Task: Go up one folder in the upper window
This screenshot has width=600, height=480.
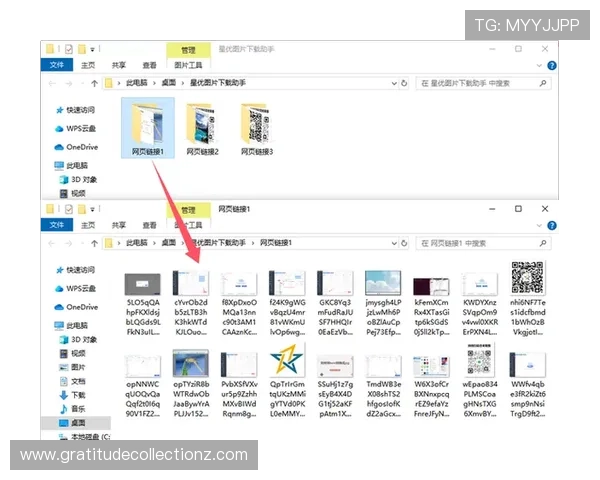Action: pyautogui.click(x=95, y=83)
